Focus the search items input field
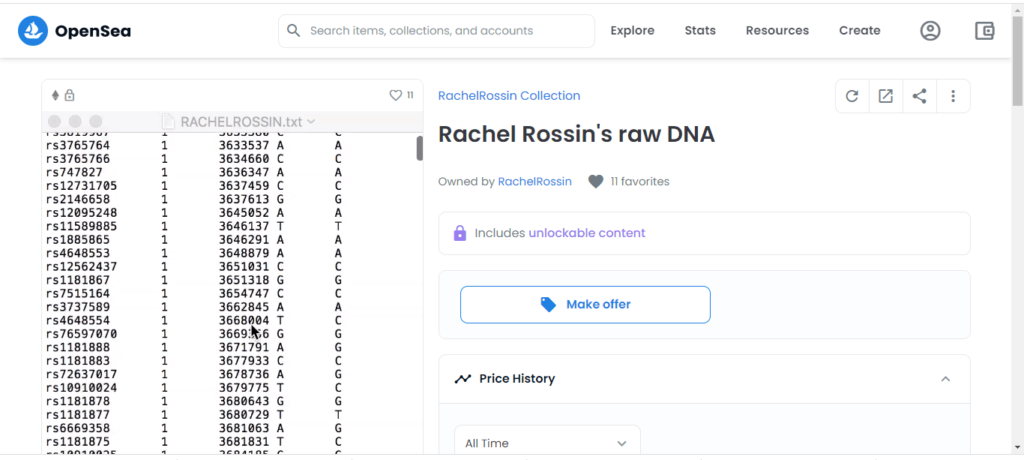This screenshot has width=1024, height=460. pyautogui.click(x=436, y=31)
